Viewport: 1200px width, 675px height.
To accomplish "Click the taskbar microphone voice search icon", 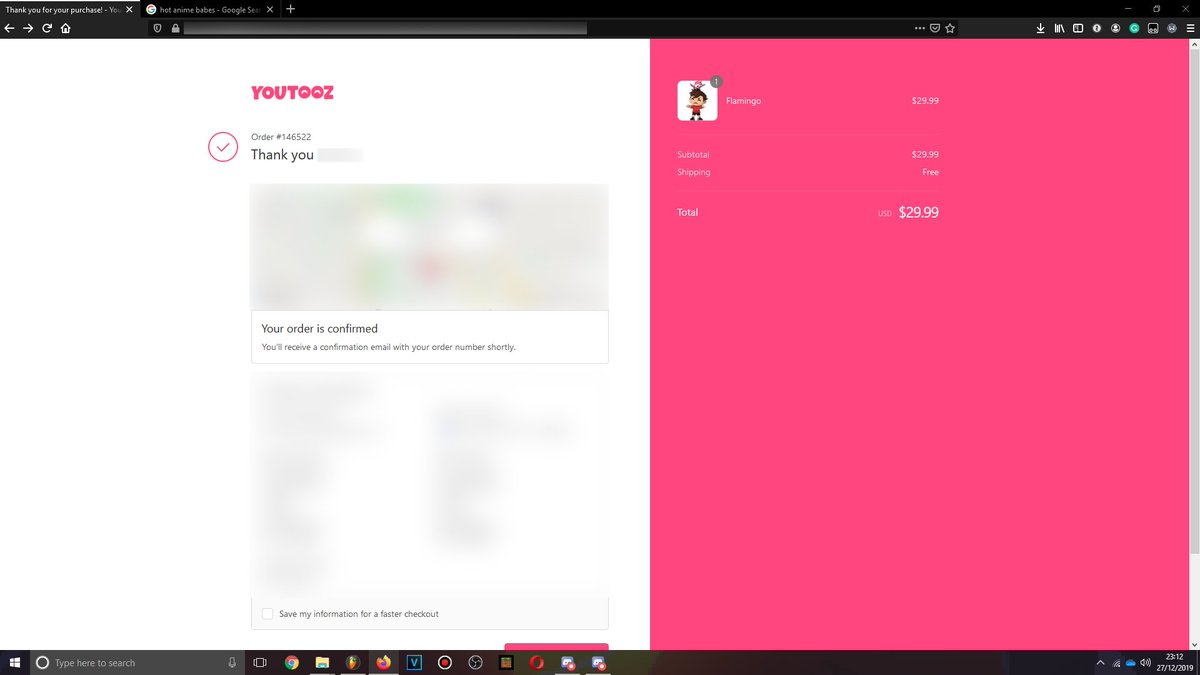I will [232, 662].
